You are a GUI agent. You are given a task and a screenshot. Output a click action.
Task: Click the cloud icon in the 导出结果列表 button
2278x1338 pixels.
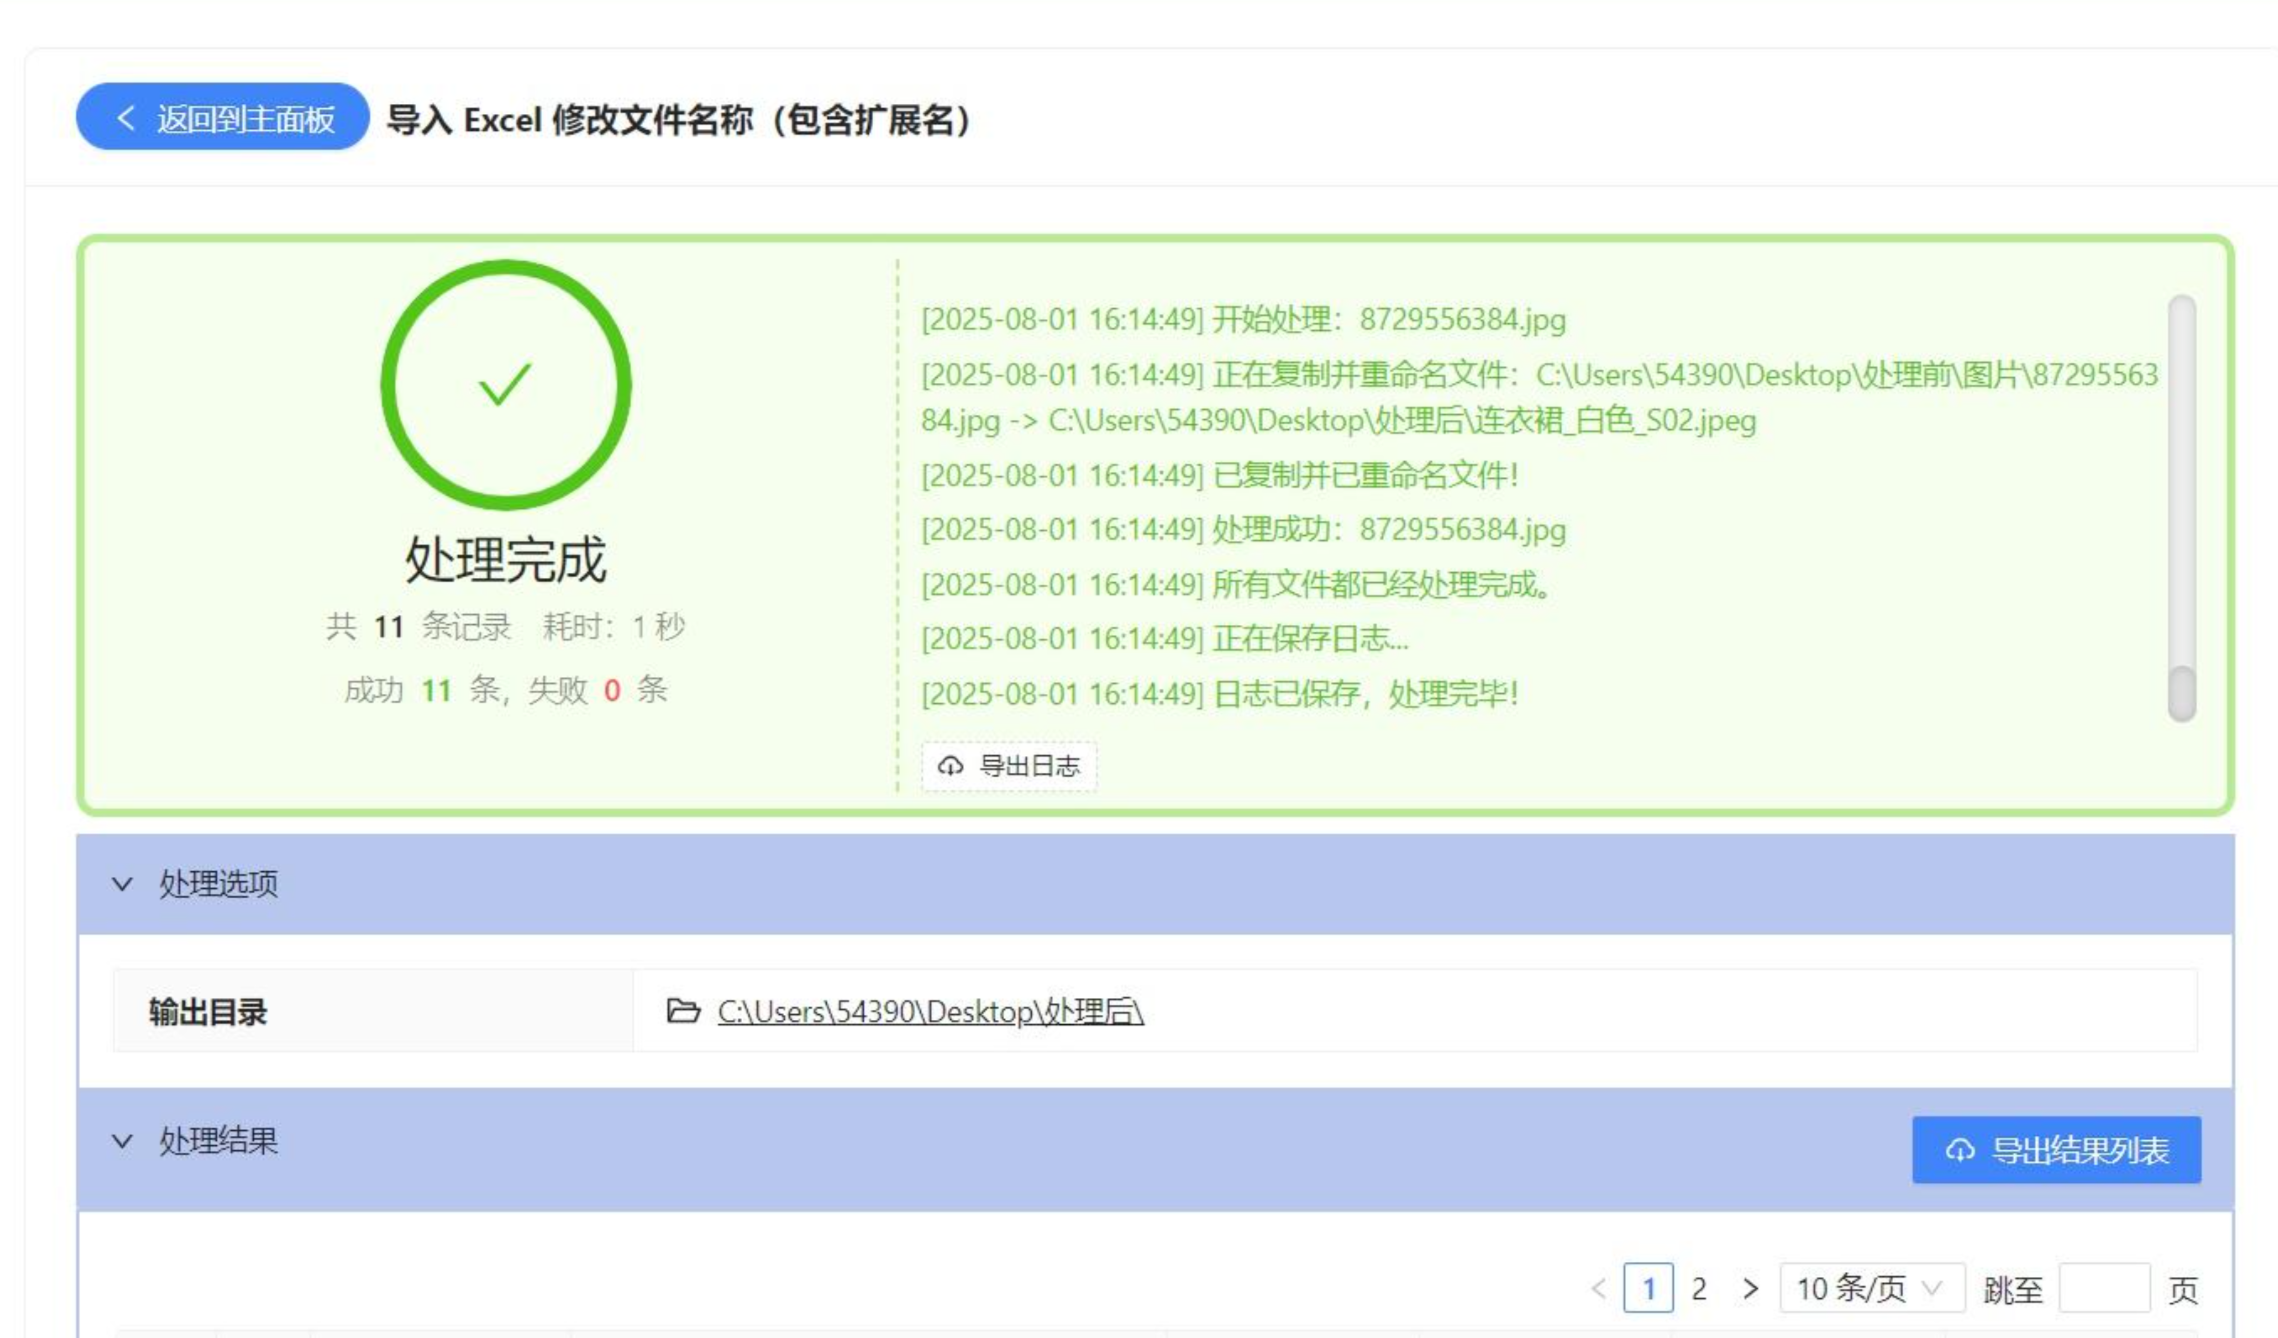pyautogui.click(x=1960, y=1150)
